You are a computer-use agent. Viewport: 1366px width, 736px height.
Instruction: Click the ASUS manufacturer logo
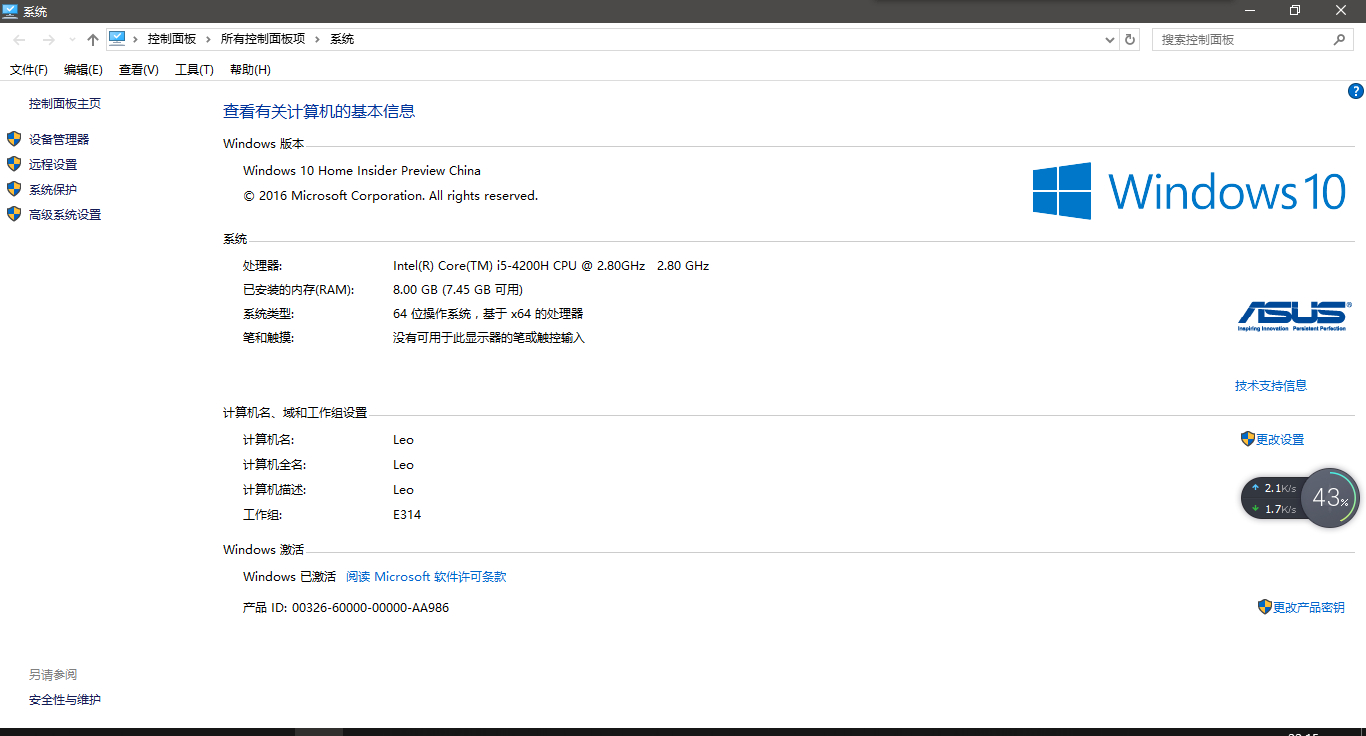(1292, 316)
